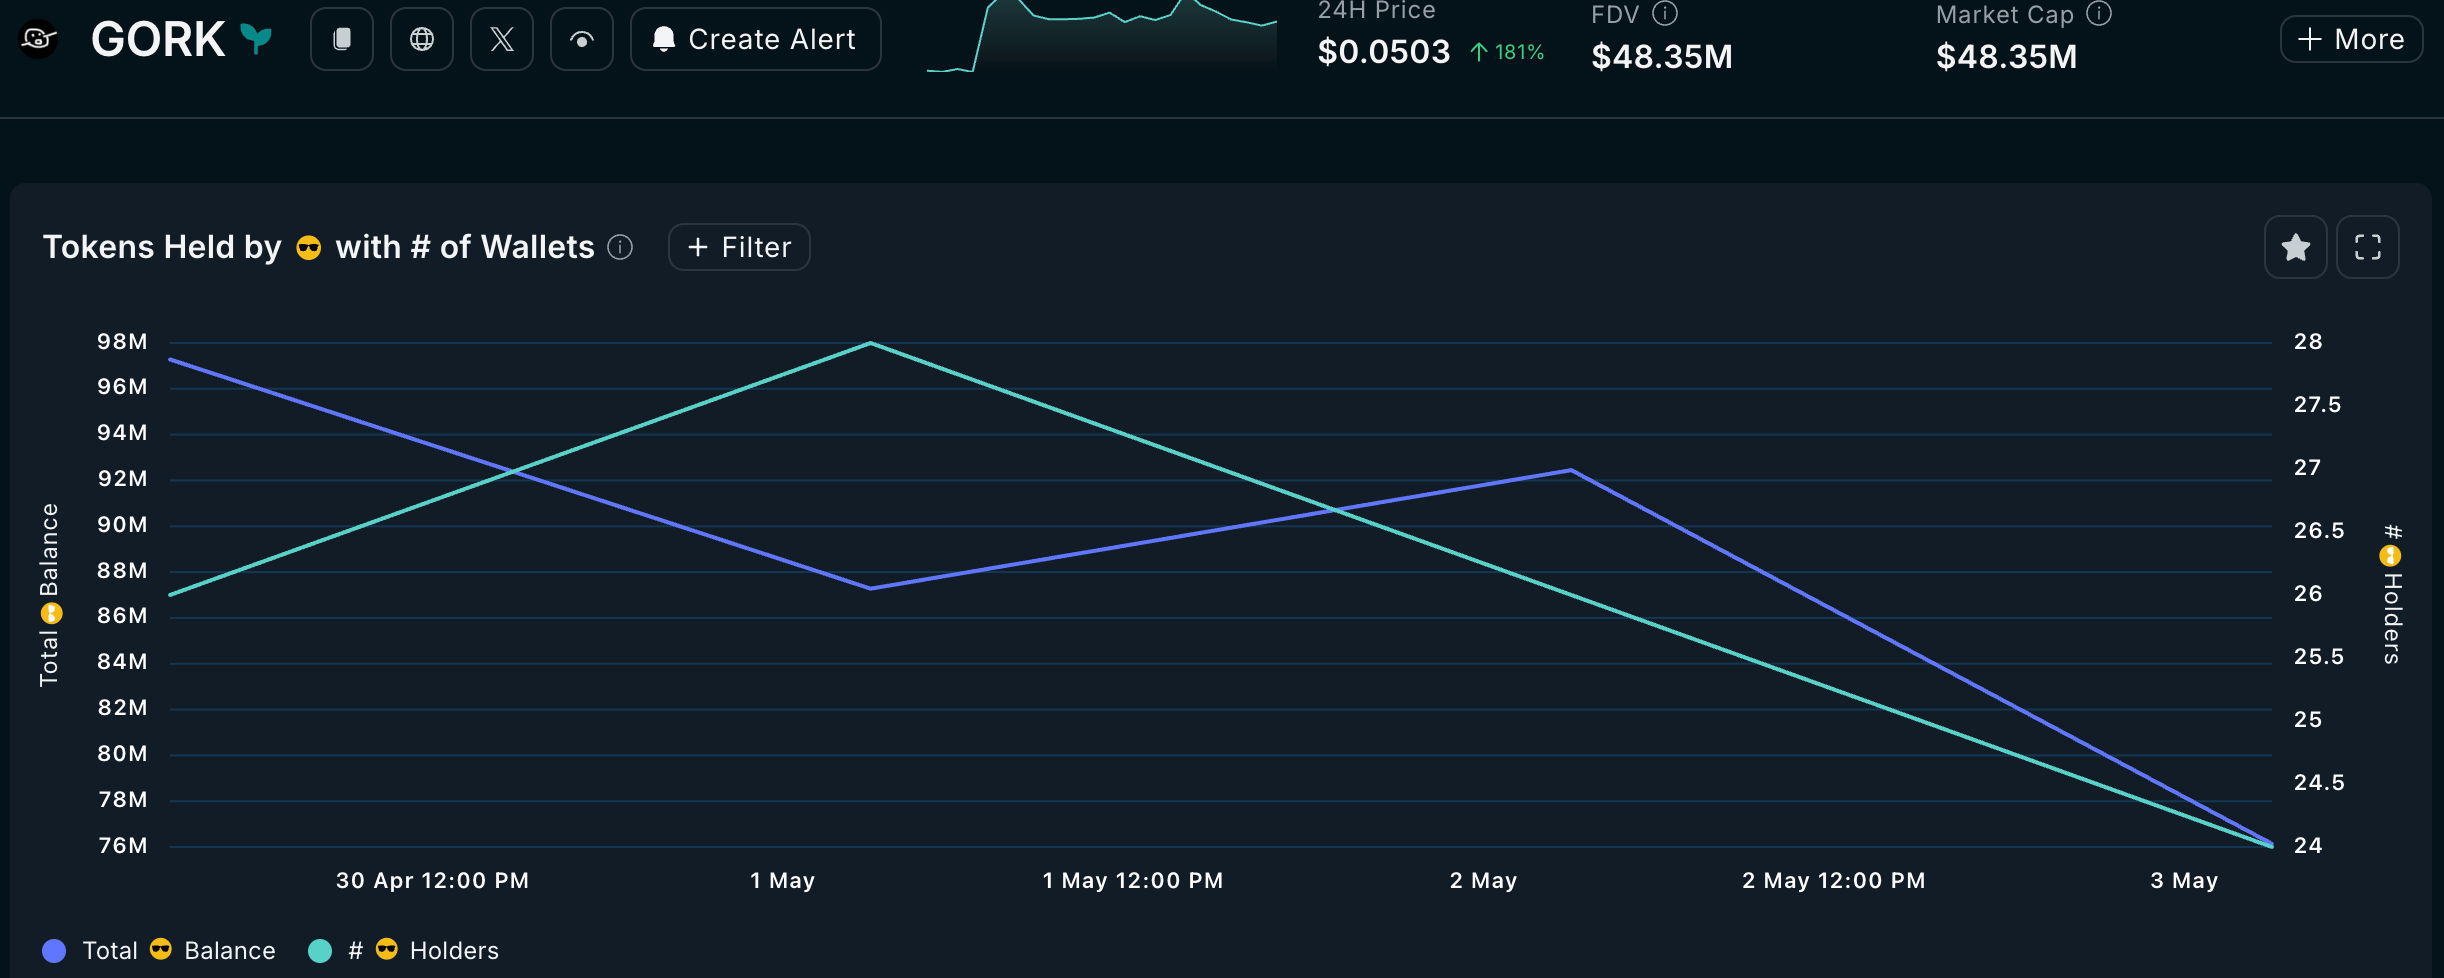Viewport: 2444px width, 978px height.
Task: Toggle the Total Balance series in legend
Action: 180,950
